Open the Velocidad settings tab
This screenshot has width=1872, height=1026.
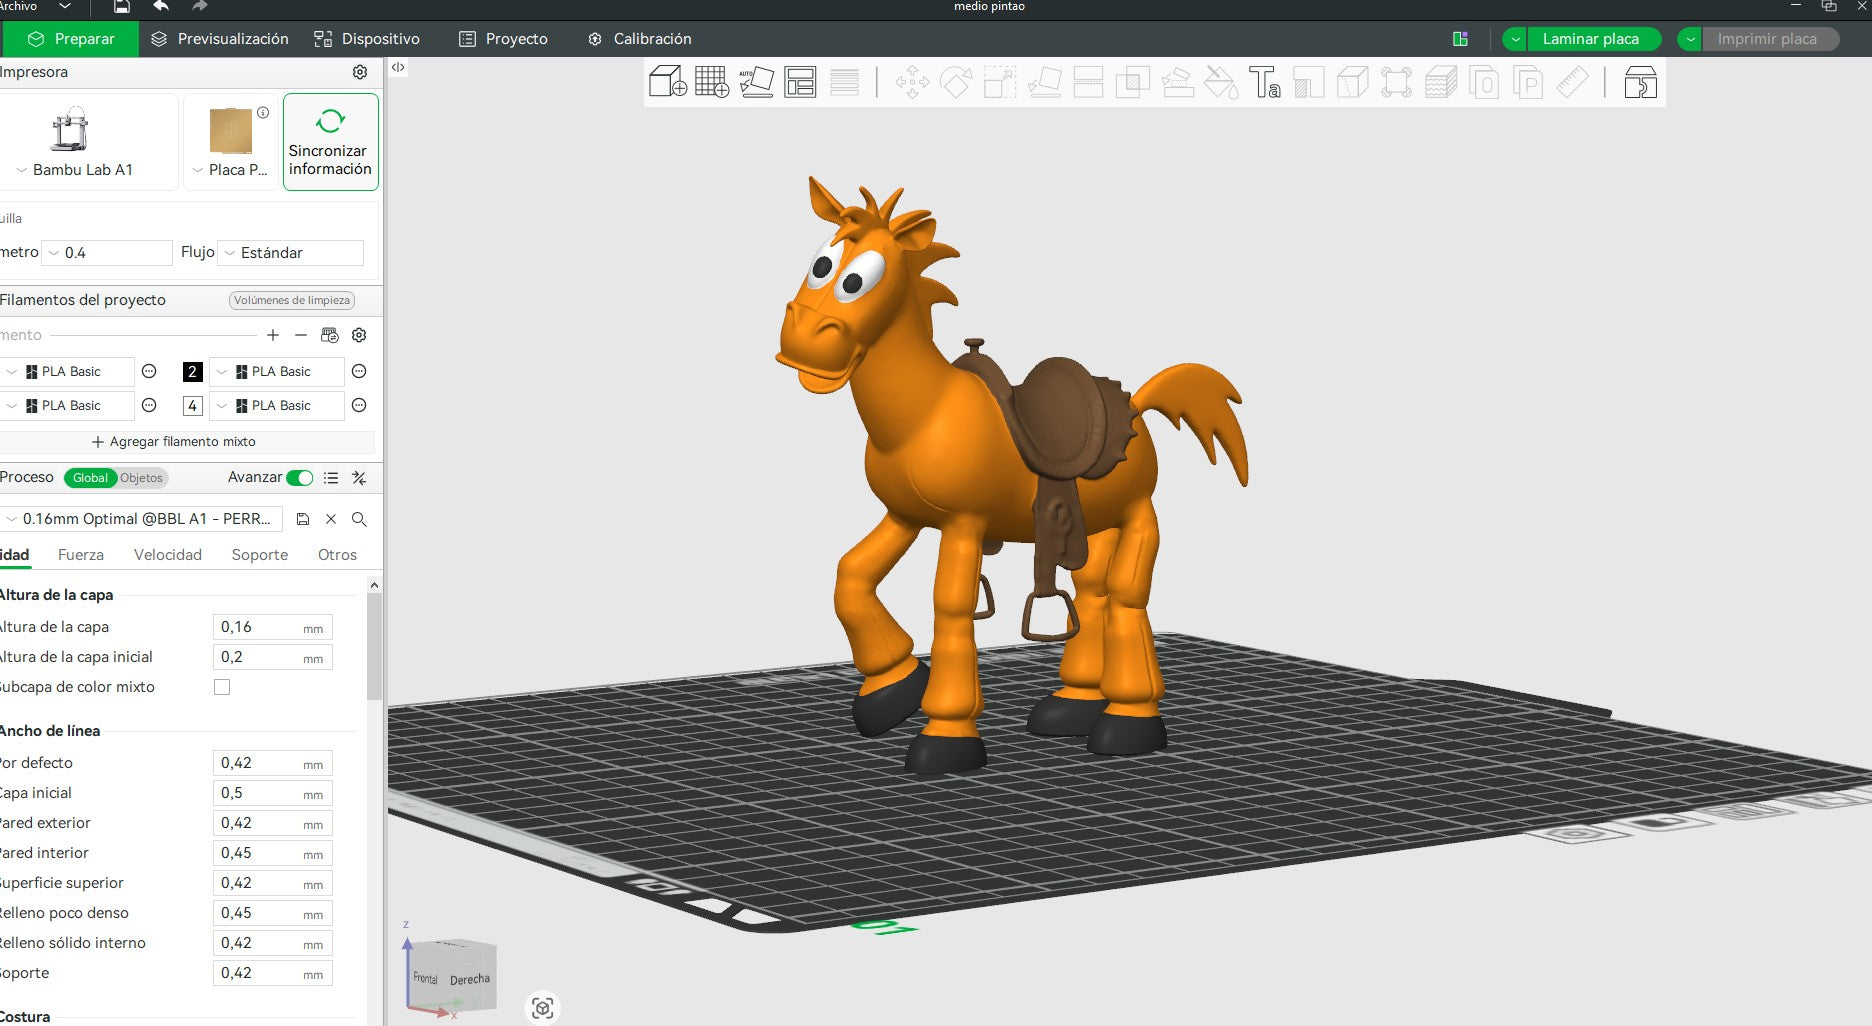(168, 555)
